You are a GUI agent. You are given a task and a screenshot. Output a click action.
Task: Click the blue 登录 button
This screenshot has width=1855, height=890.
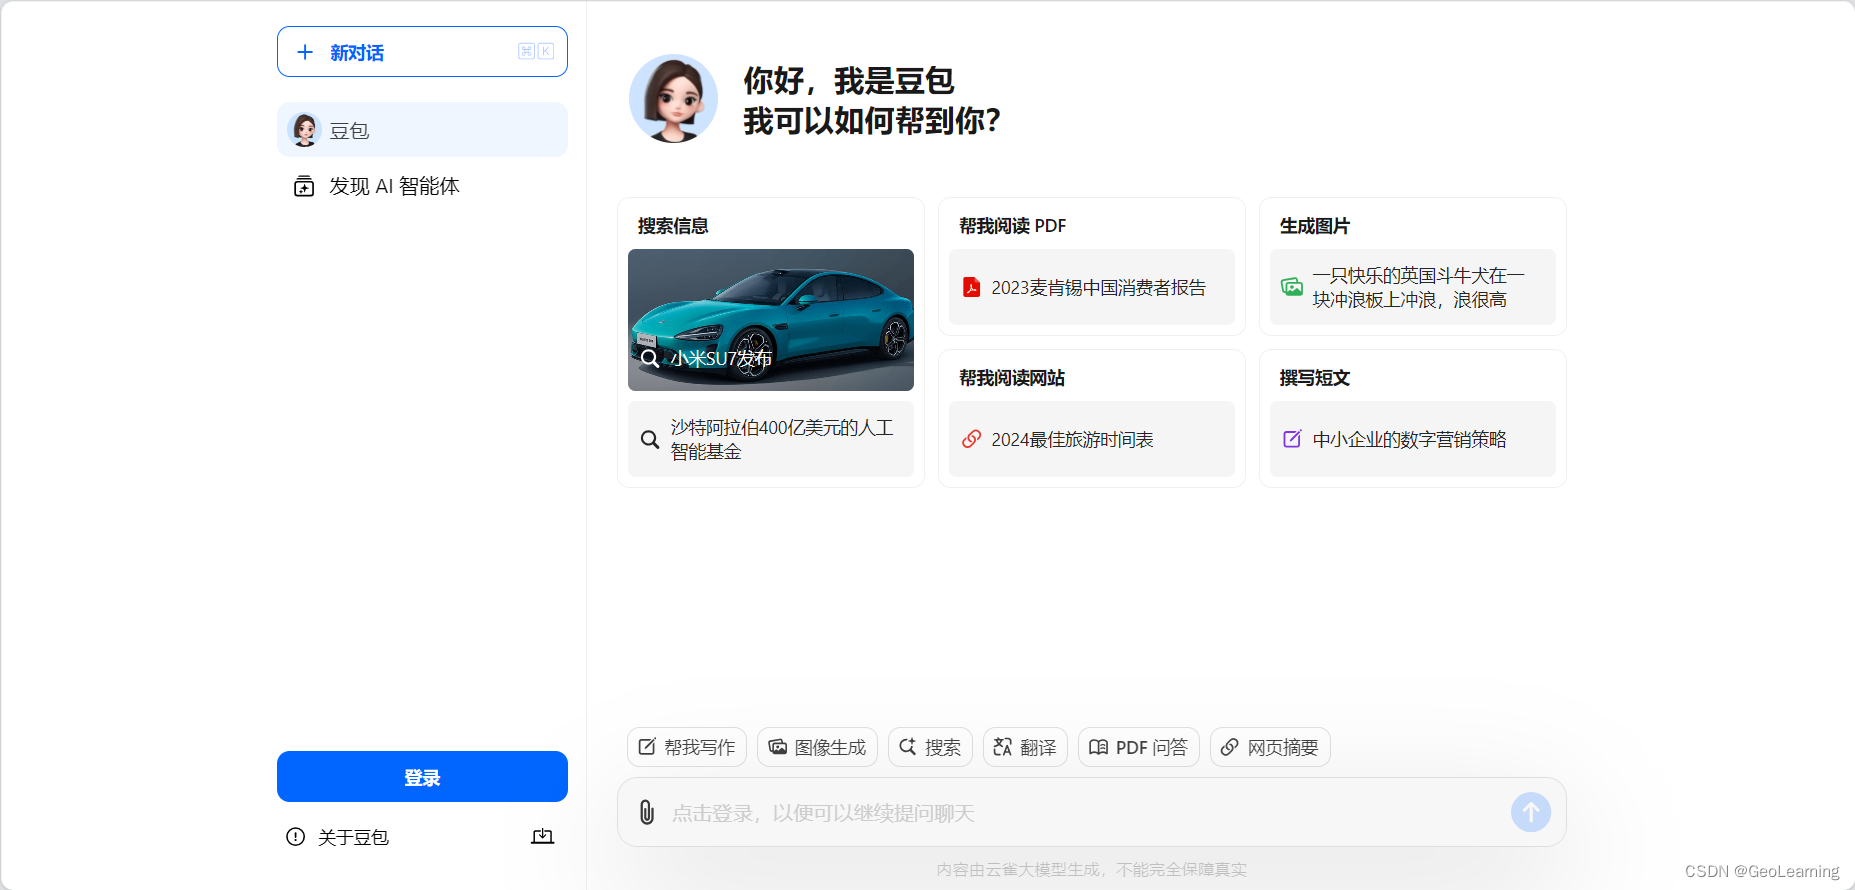(422, 777)
